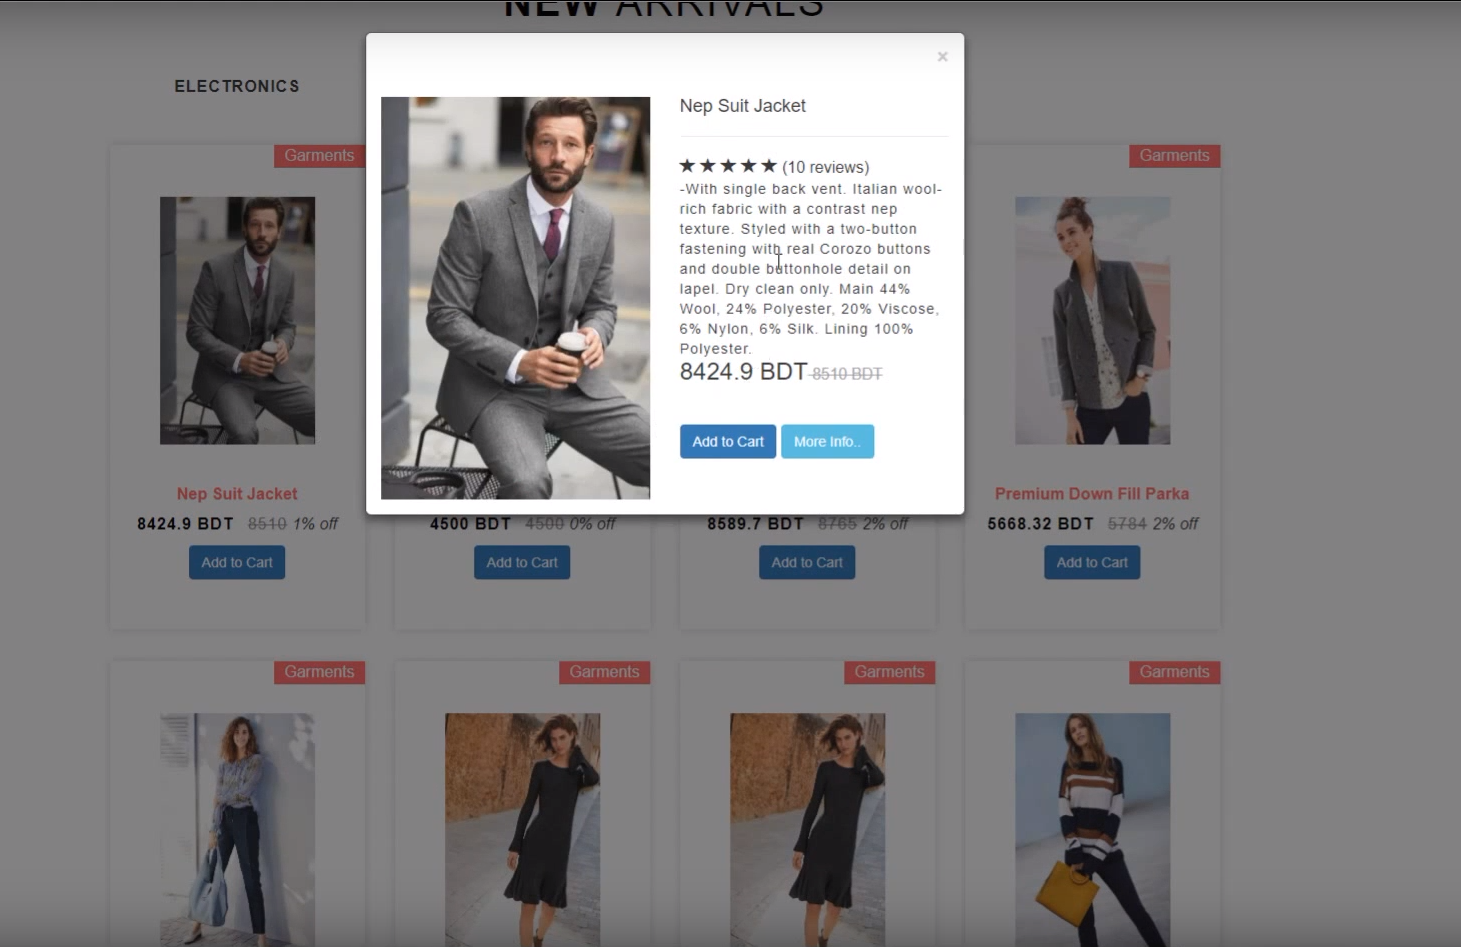This screenshot has height=947, width=1461.
Task: Select the 5668.32 BDT price text
Action: click(1040, 524)
